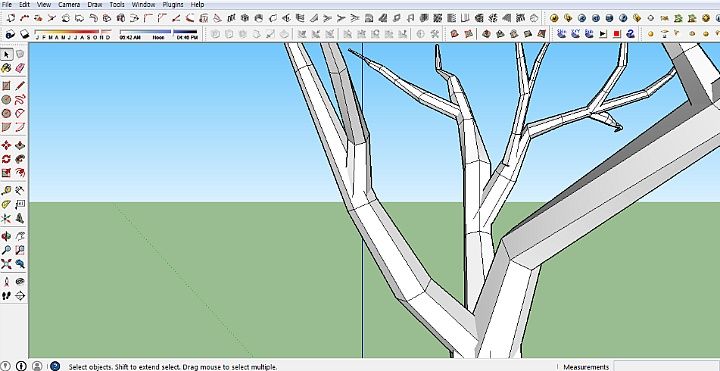Go to the Previous camera view
The height and width of the screenshot is (371, 720).
(x=20, y=264)
